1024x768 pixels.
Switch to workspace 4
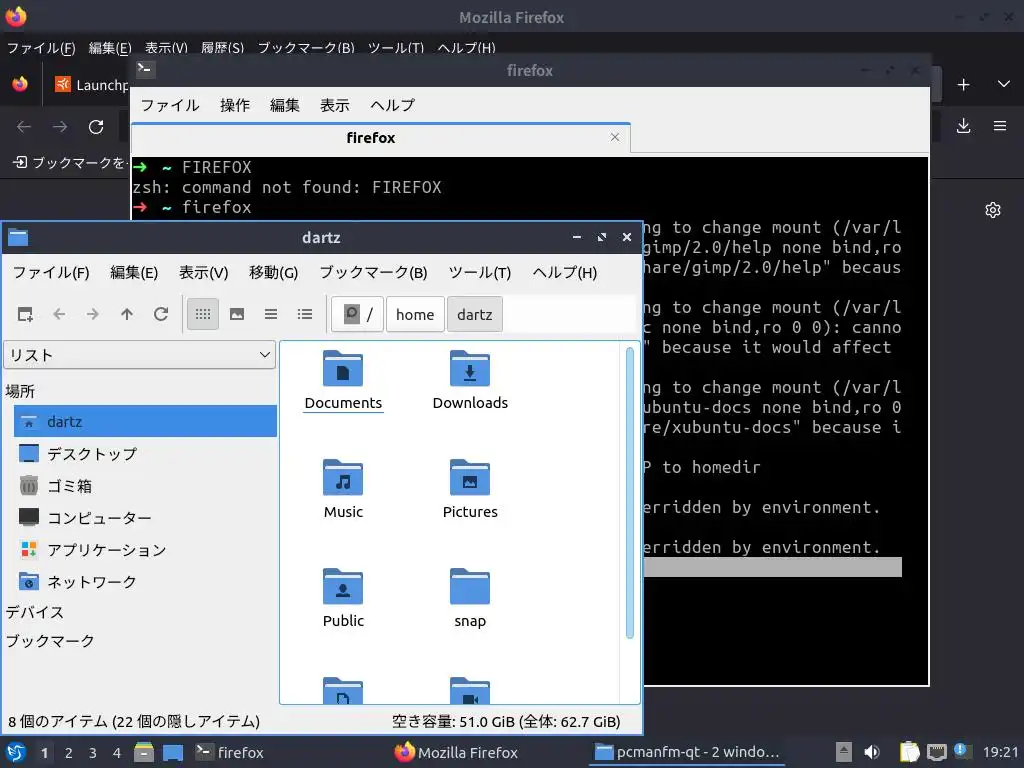(117, 753)
